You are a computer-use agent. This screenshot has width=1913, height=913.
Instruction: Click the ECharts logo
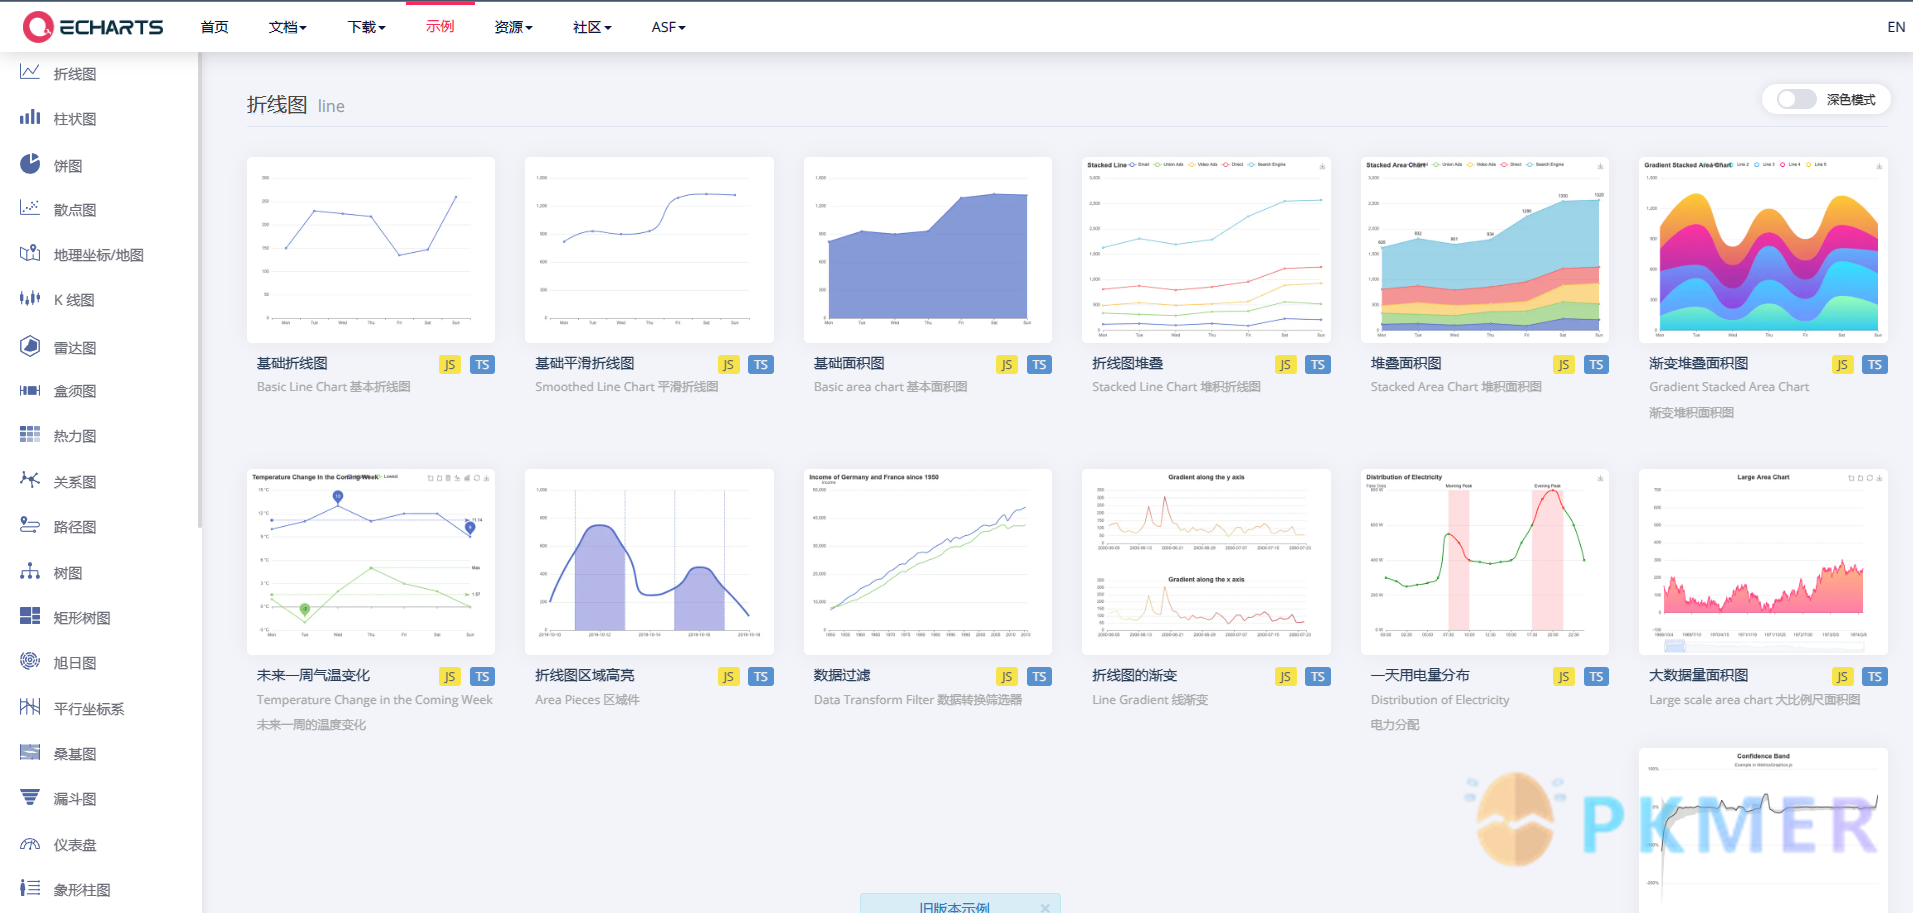(93, 27)
